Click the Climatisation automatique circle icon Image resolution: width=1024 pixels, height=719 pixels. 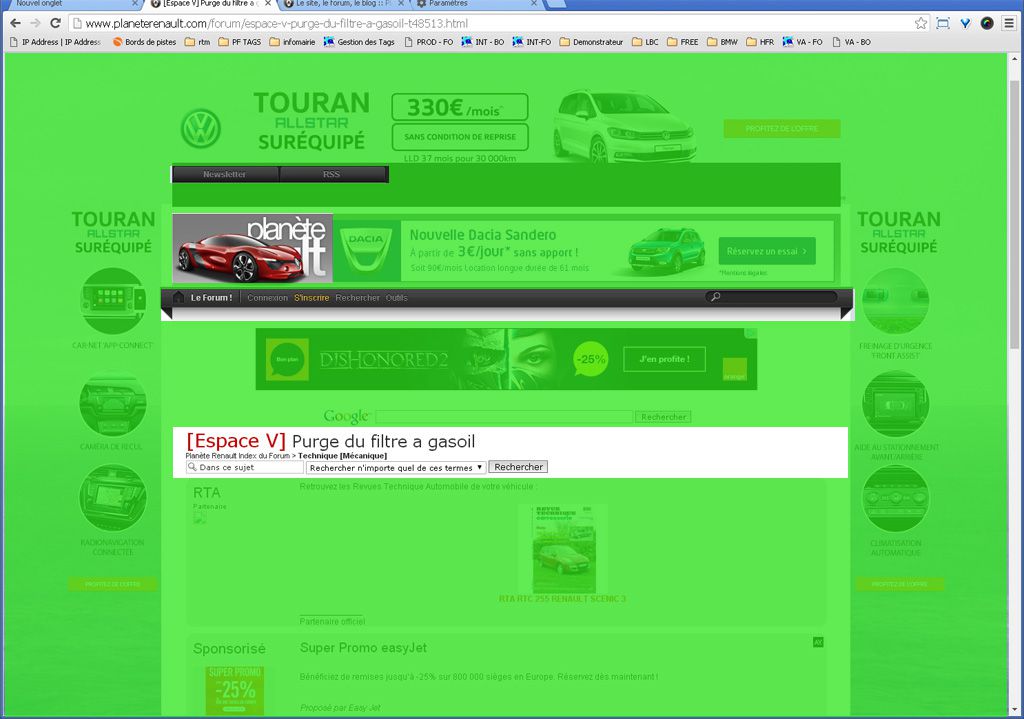point(895,498)
